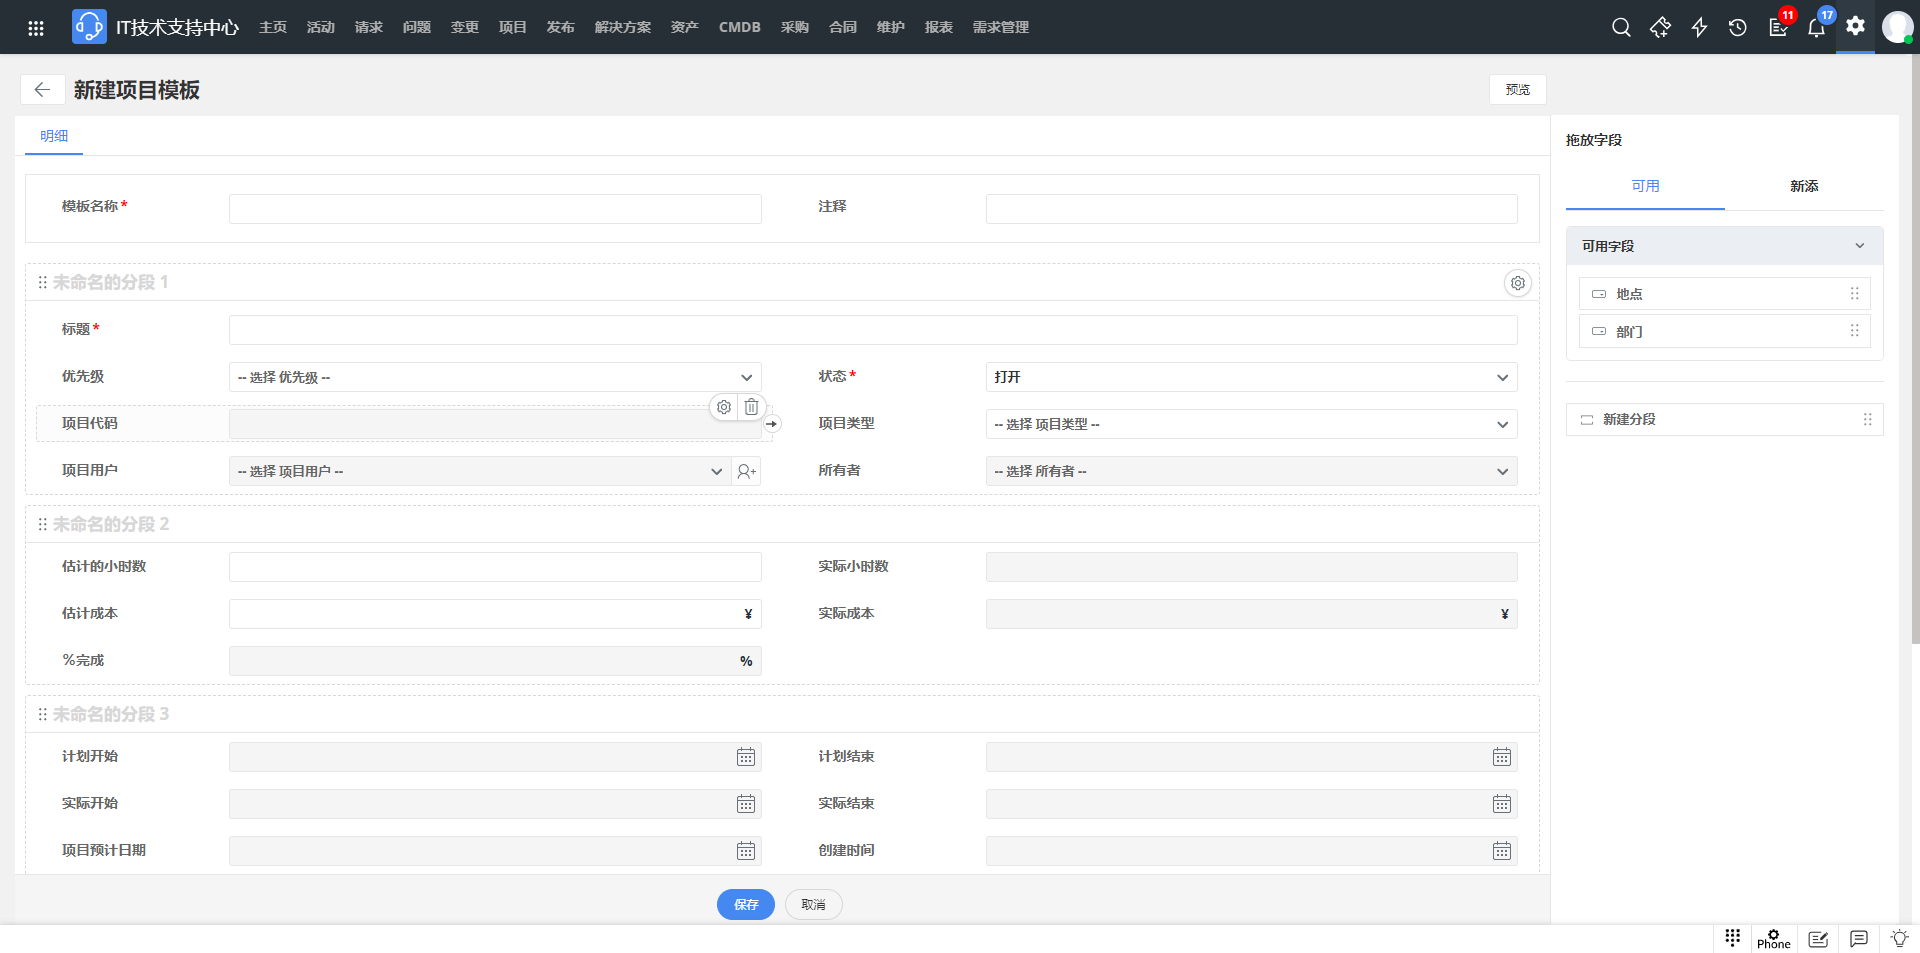Open the quick actions lightning icon

[1699, 27]
